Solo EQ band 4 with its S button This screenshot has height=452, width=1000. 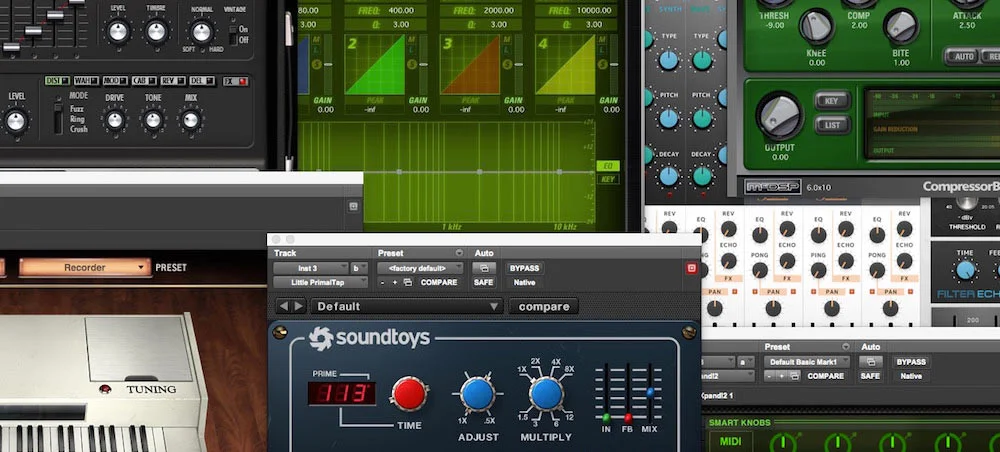pyautogui.click(x=601, y=64)
